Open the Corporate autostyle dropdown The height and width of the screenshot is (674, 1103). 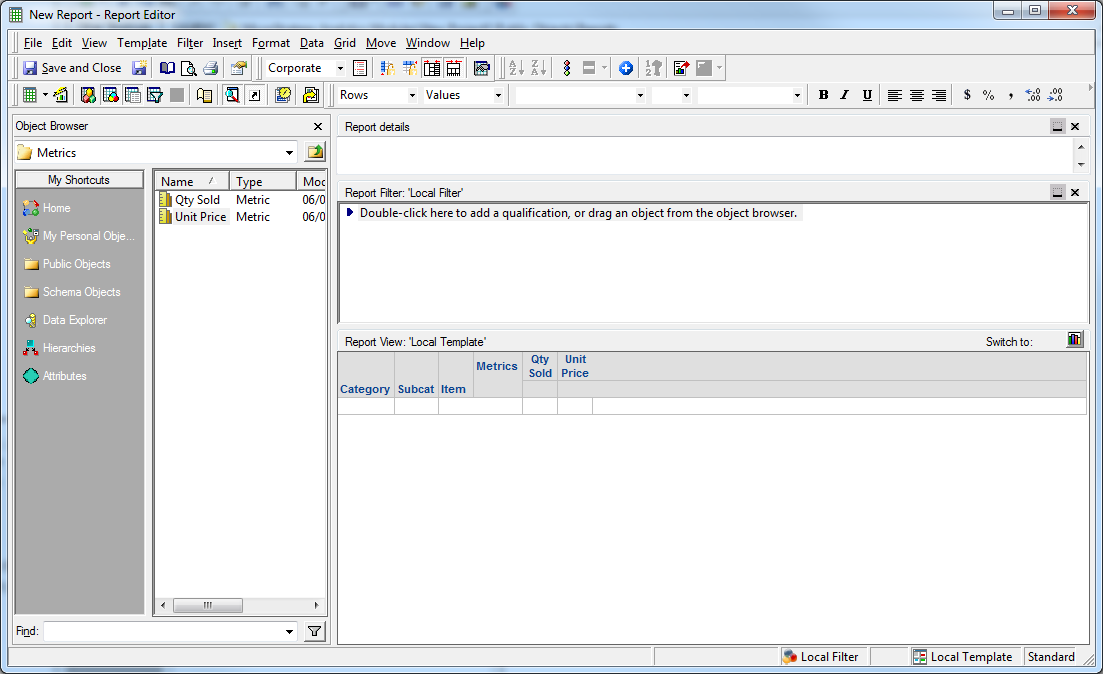(340, 68)
